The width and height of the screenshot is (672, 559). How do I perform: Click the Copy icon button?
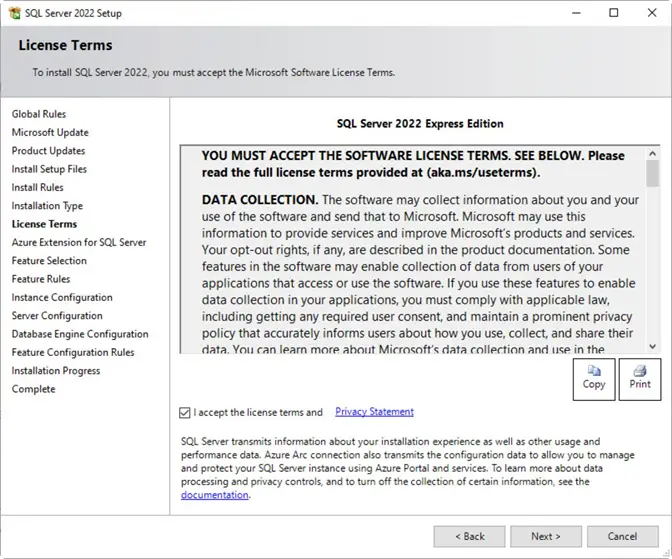click(594, 378)
